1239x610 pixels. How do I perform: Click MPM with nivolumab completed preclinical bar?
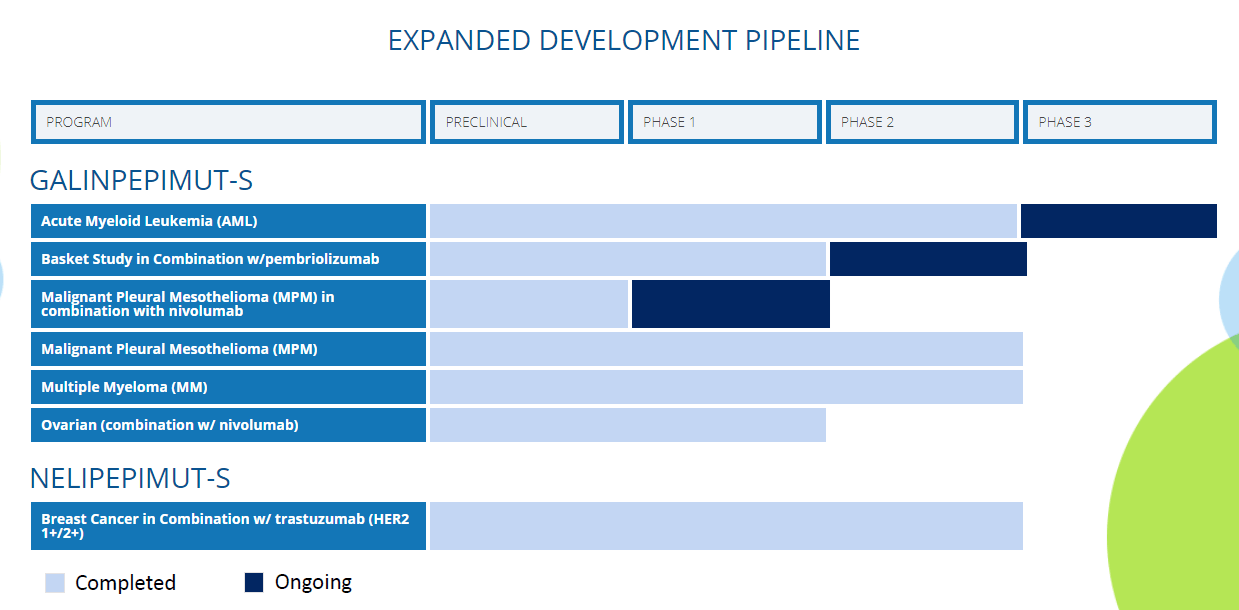[528, 304]
